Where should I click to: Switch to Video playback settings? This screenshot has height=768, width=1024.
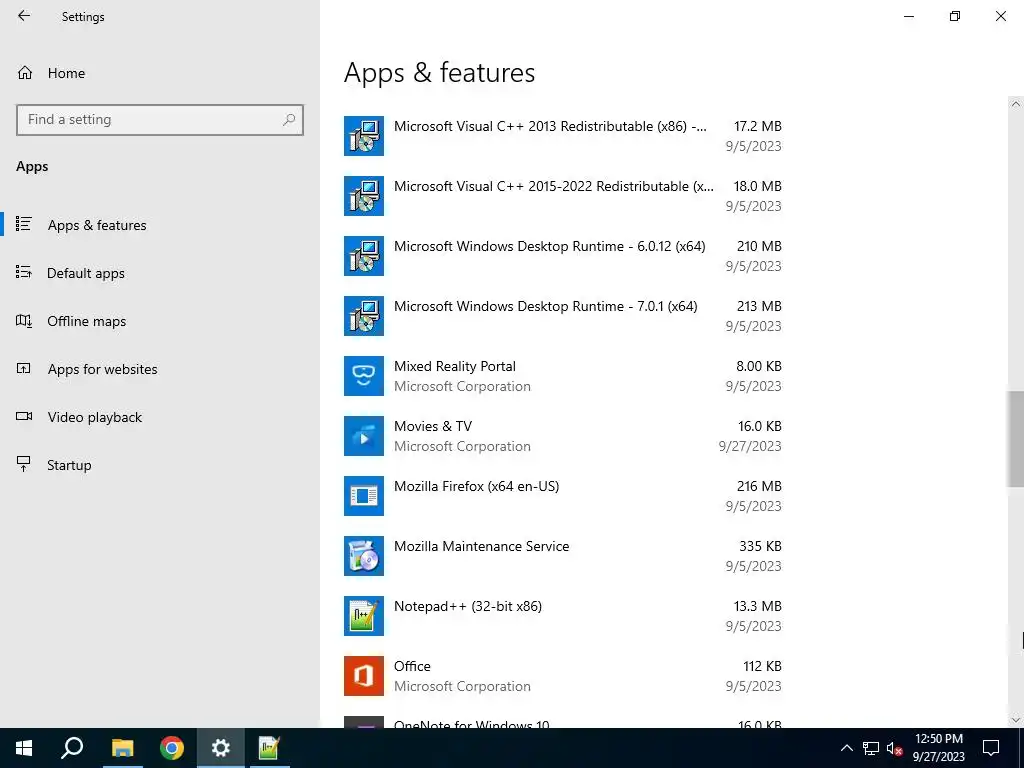pos(95,417)
